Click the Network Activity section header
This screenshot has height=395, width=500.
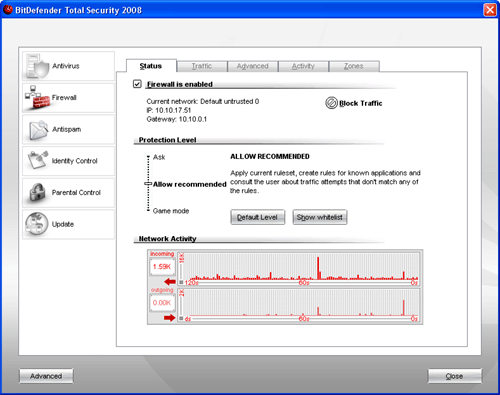pyautogui.click(x=167, y=239)
